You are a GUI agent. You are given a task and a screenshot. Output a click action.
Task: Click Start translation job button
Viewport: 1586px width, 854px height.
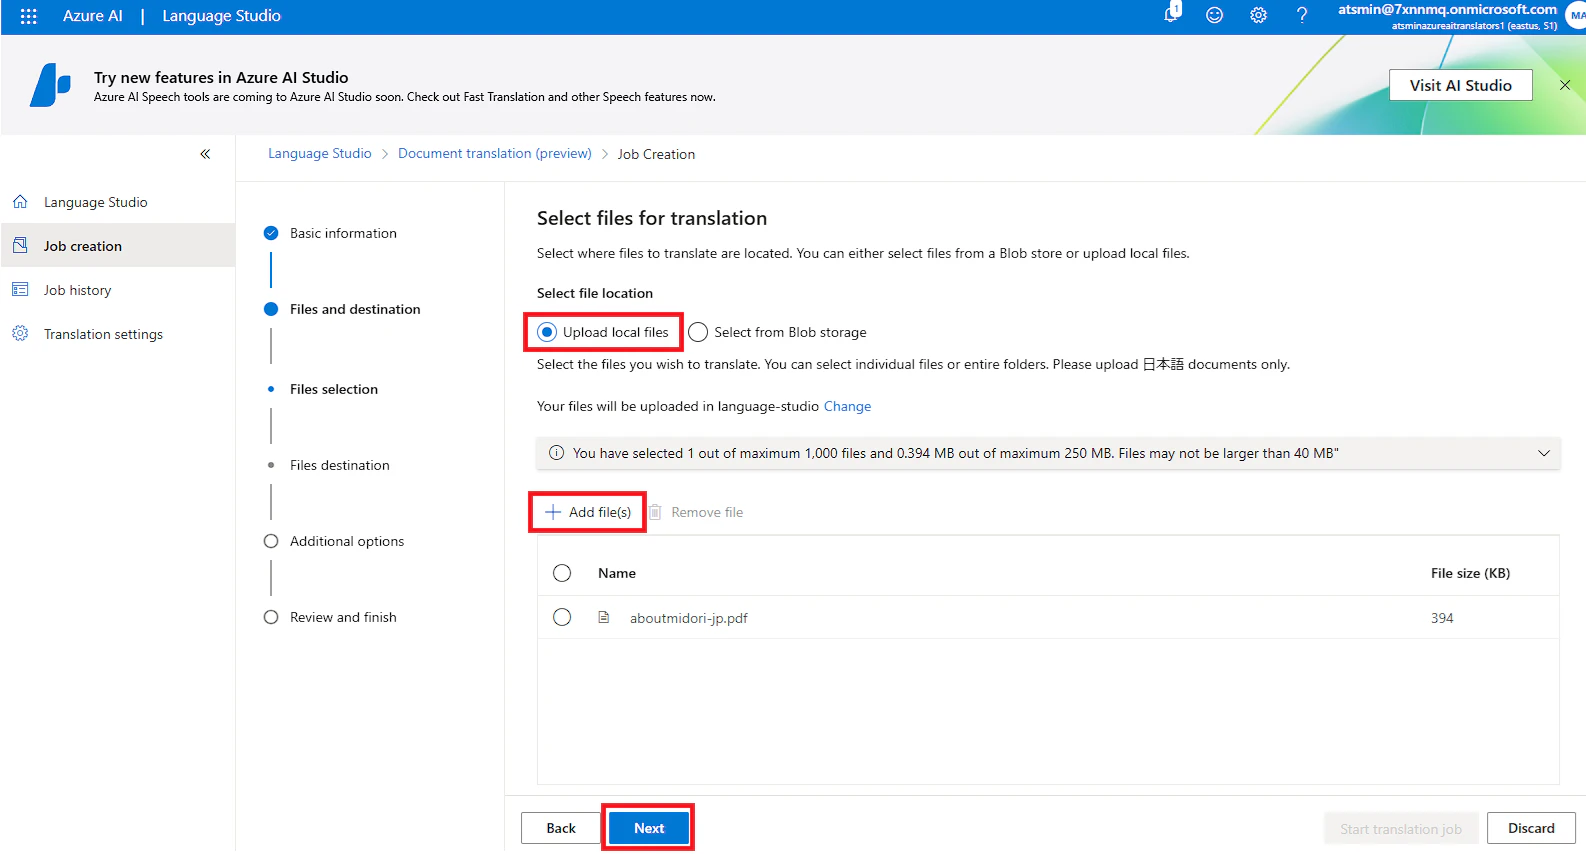pyautogui.click(x=1401, y=829)
